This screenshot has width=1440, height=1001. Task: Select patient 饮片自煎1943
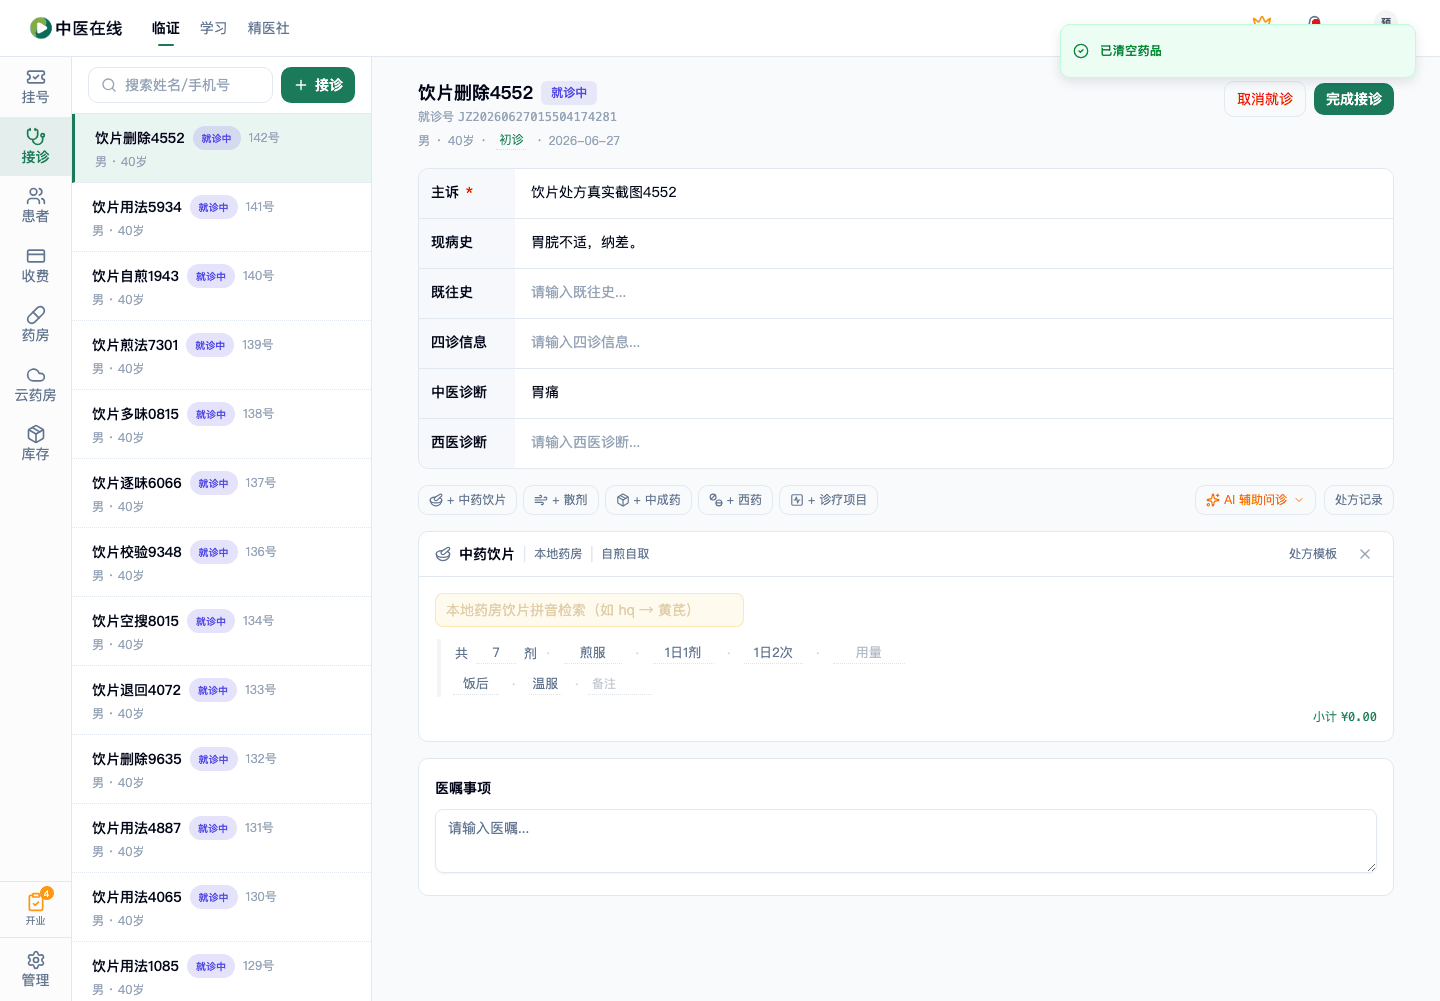222,286
